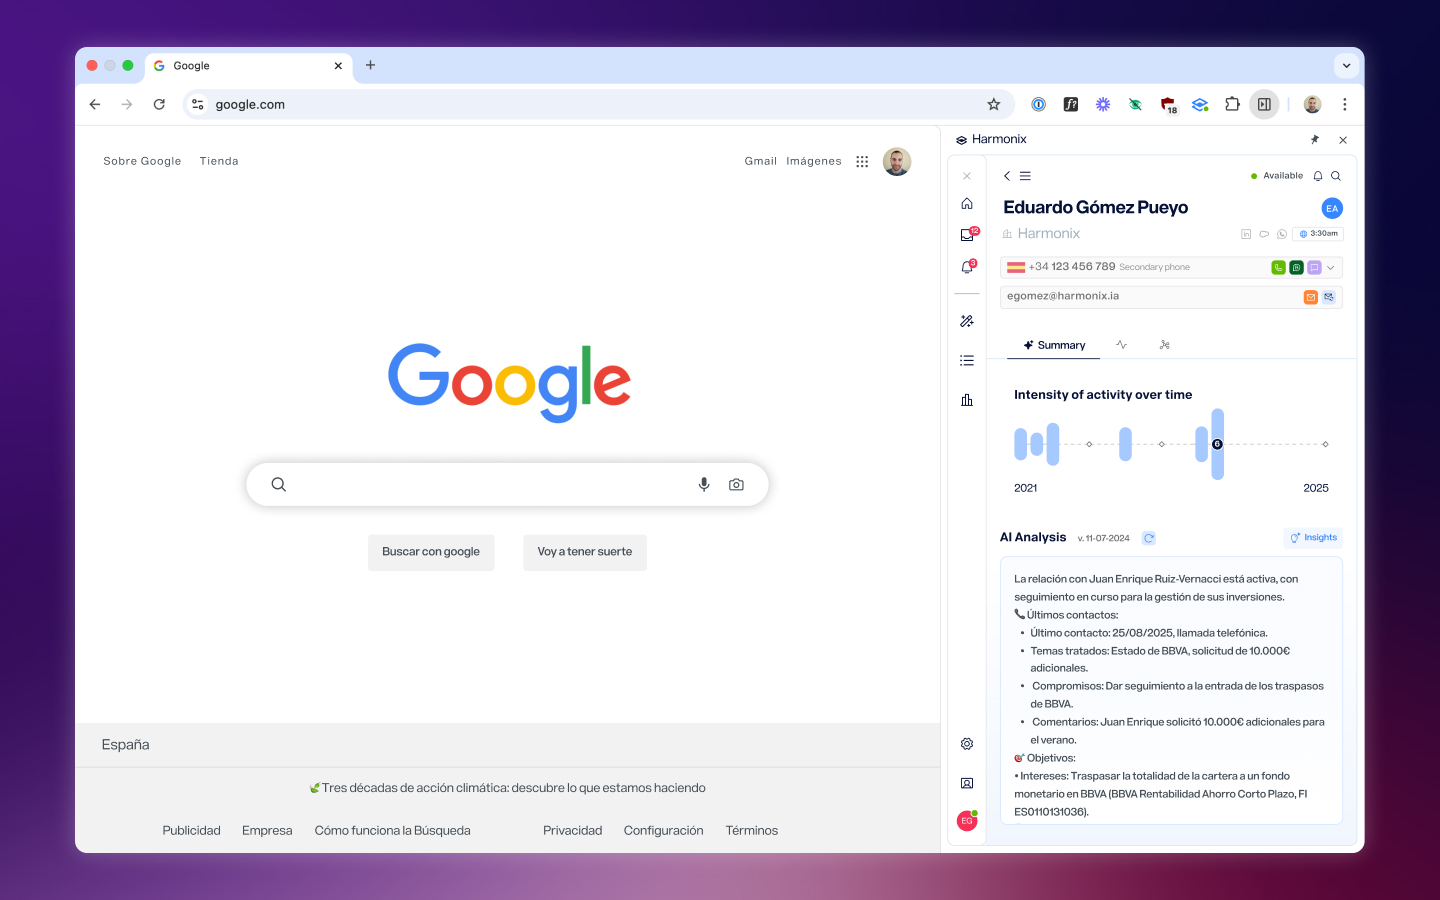Pin the Harmonix side panel
Image resolution: width=1440 pixels, height=900 pixels.
click(x=1315, y=140)
